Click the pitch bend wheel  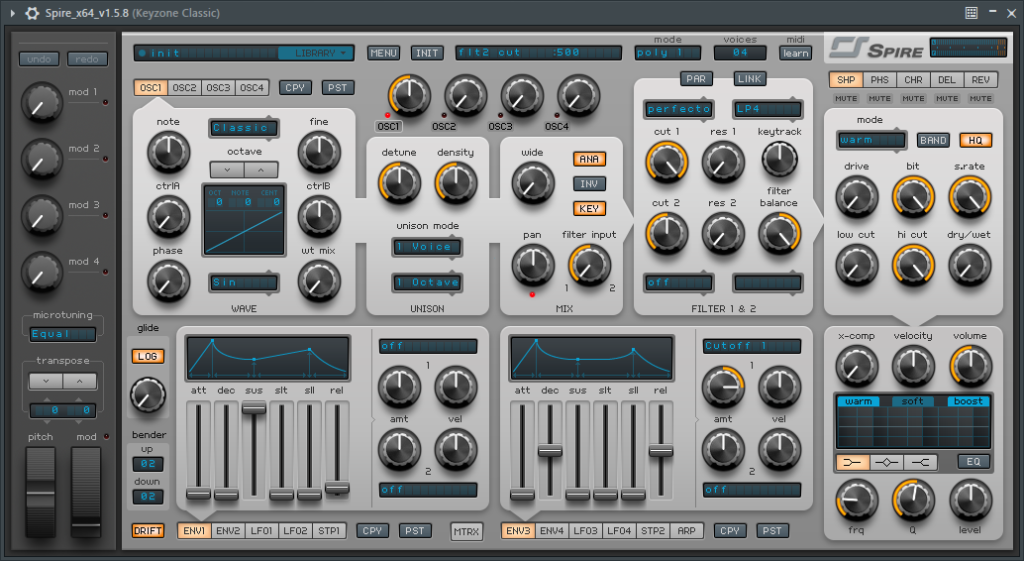point(40,492)
